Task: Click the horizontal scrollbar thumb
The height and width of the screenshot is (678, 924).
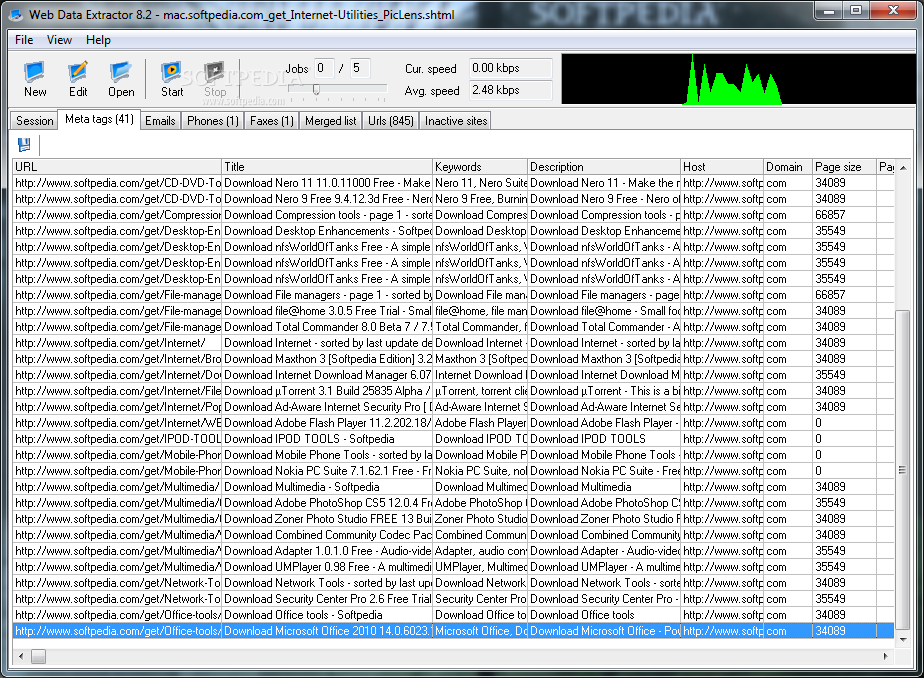Action: pos(38,656)
